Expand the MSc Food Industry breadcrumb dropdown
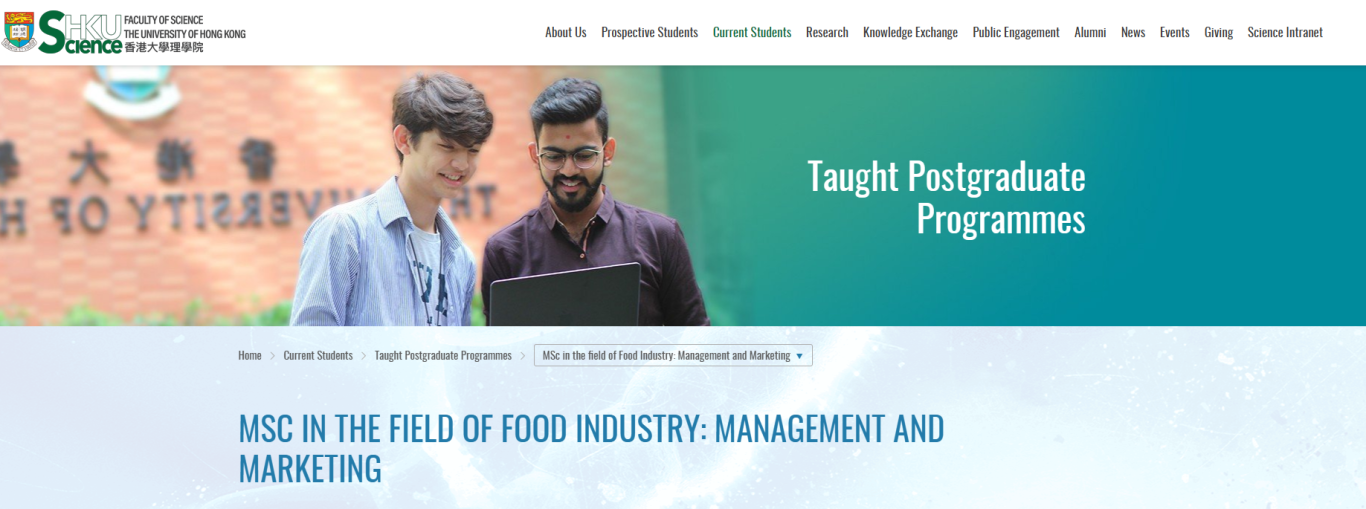The width and height of the screenshot is (1366, 509). click(673, 355)
